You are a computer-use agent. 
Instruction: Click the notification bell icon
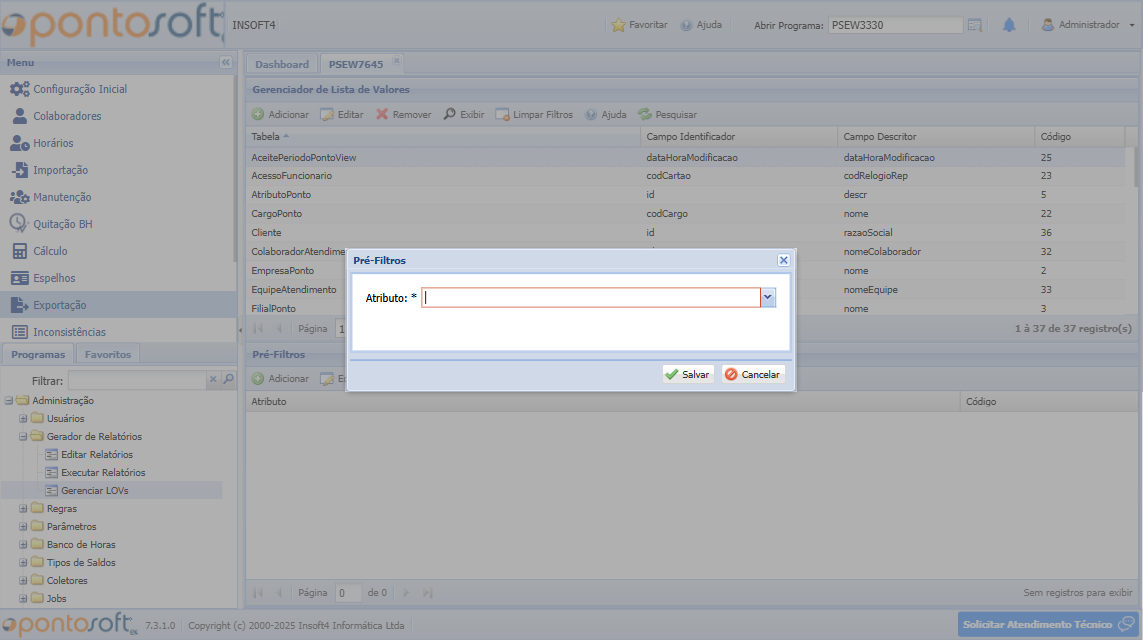pos(1009,25)
